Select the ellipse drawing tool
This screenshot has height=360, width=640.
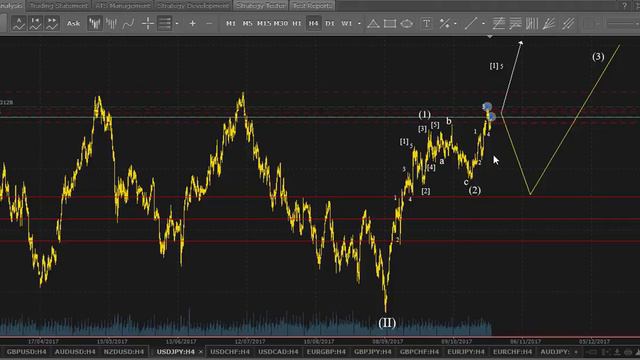click(x=407, y=24)
